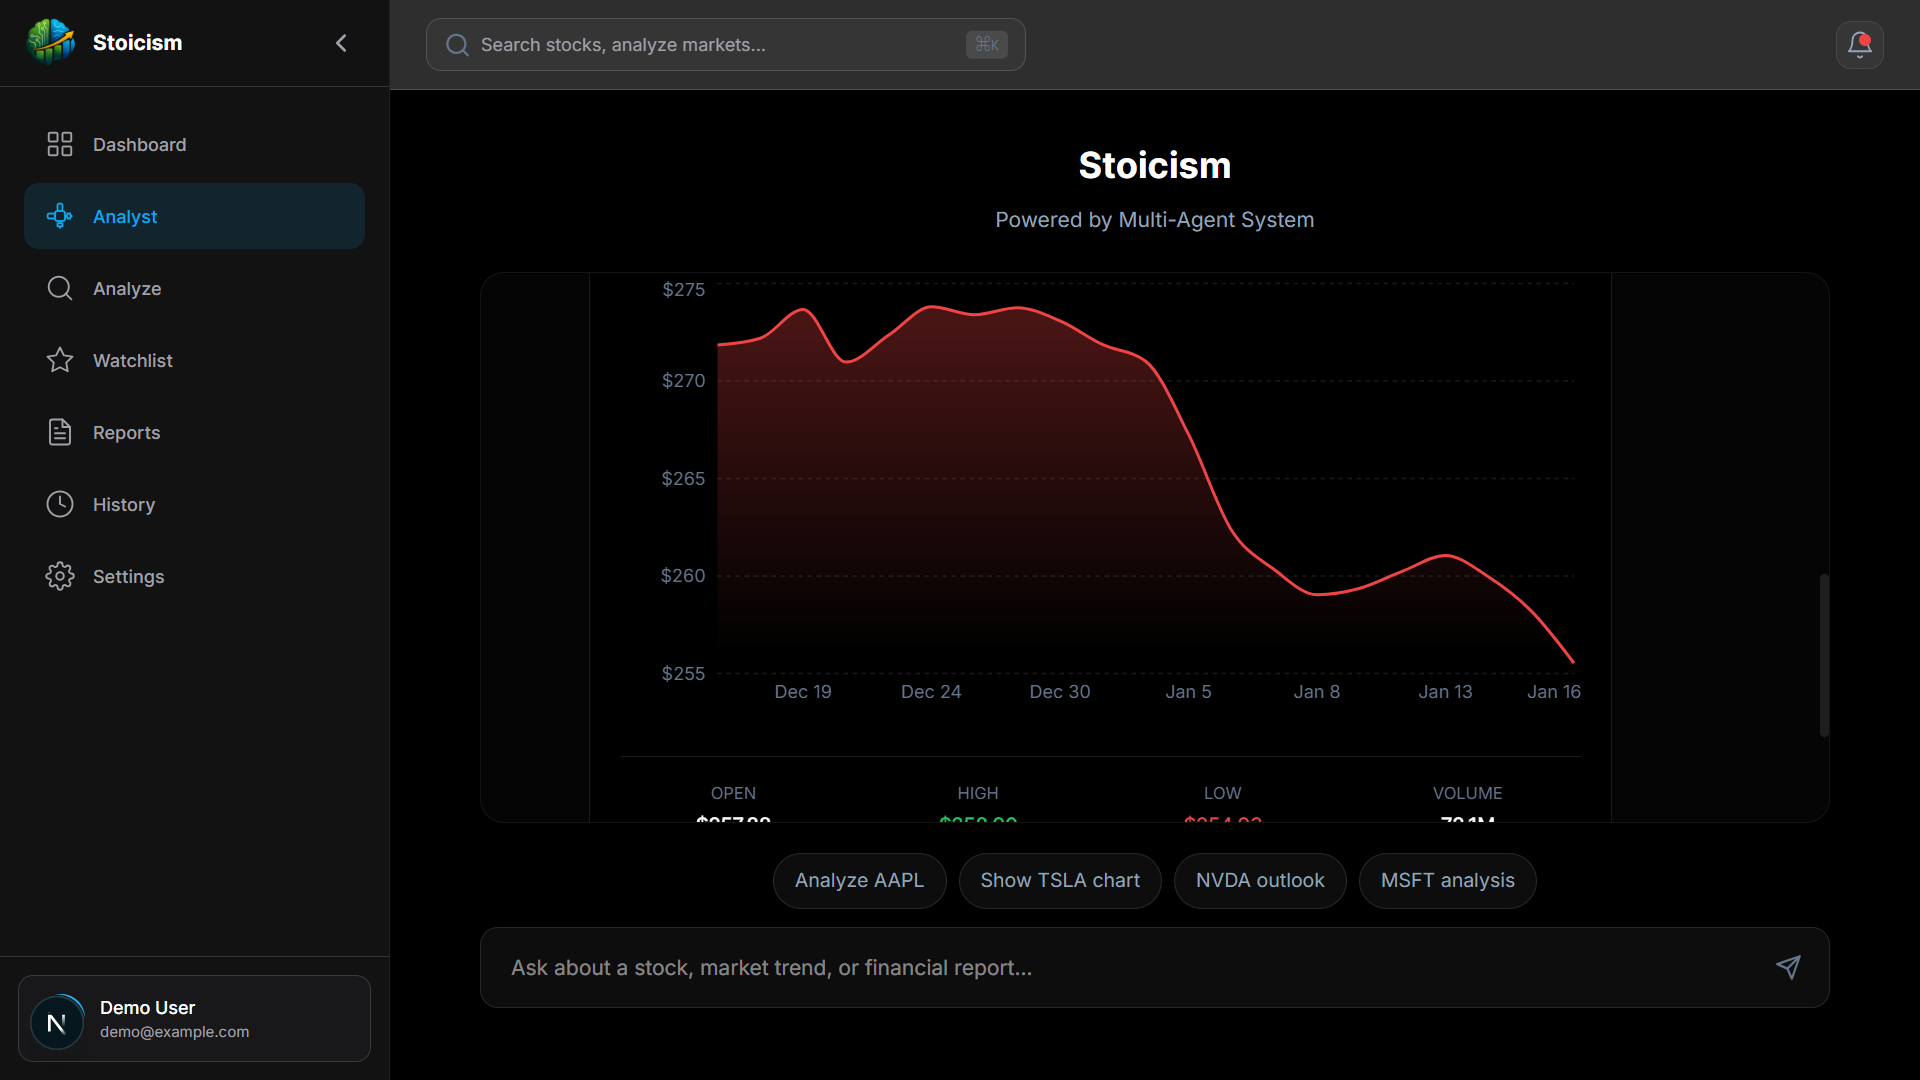Screen dimensions: 1920x1080
Task: Select the Analyze magnifier icon in sidebar
Action: [59, 288]
